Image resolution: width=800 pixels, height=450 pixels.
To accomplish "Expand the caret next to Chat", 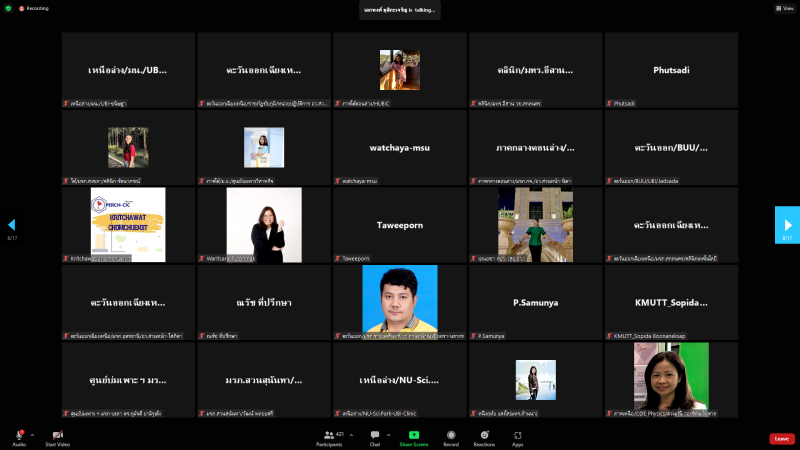I will pos(389,434).
